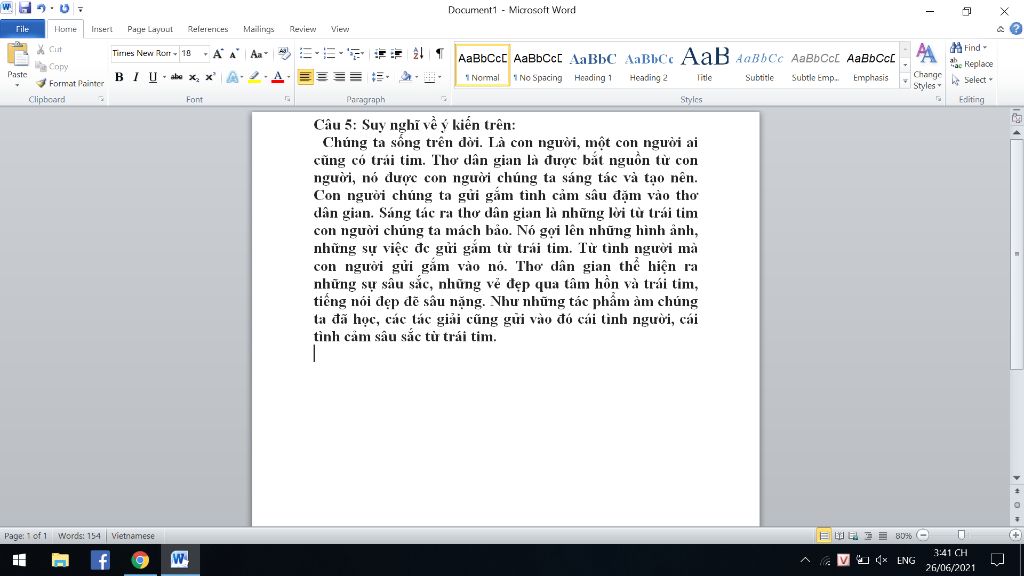Viewport: 1024px width, 576px height.
Task: Toggle Subscript formatting
Action: point(193,77)
